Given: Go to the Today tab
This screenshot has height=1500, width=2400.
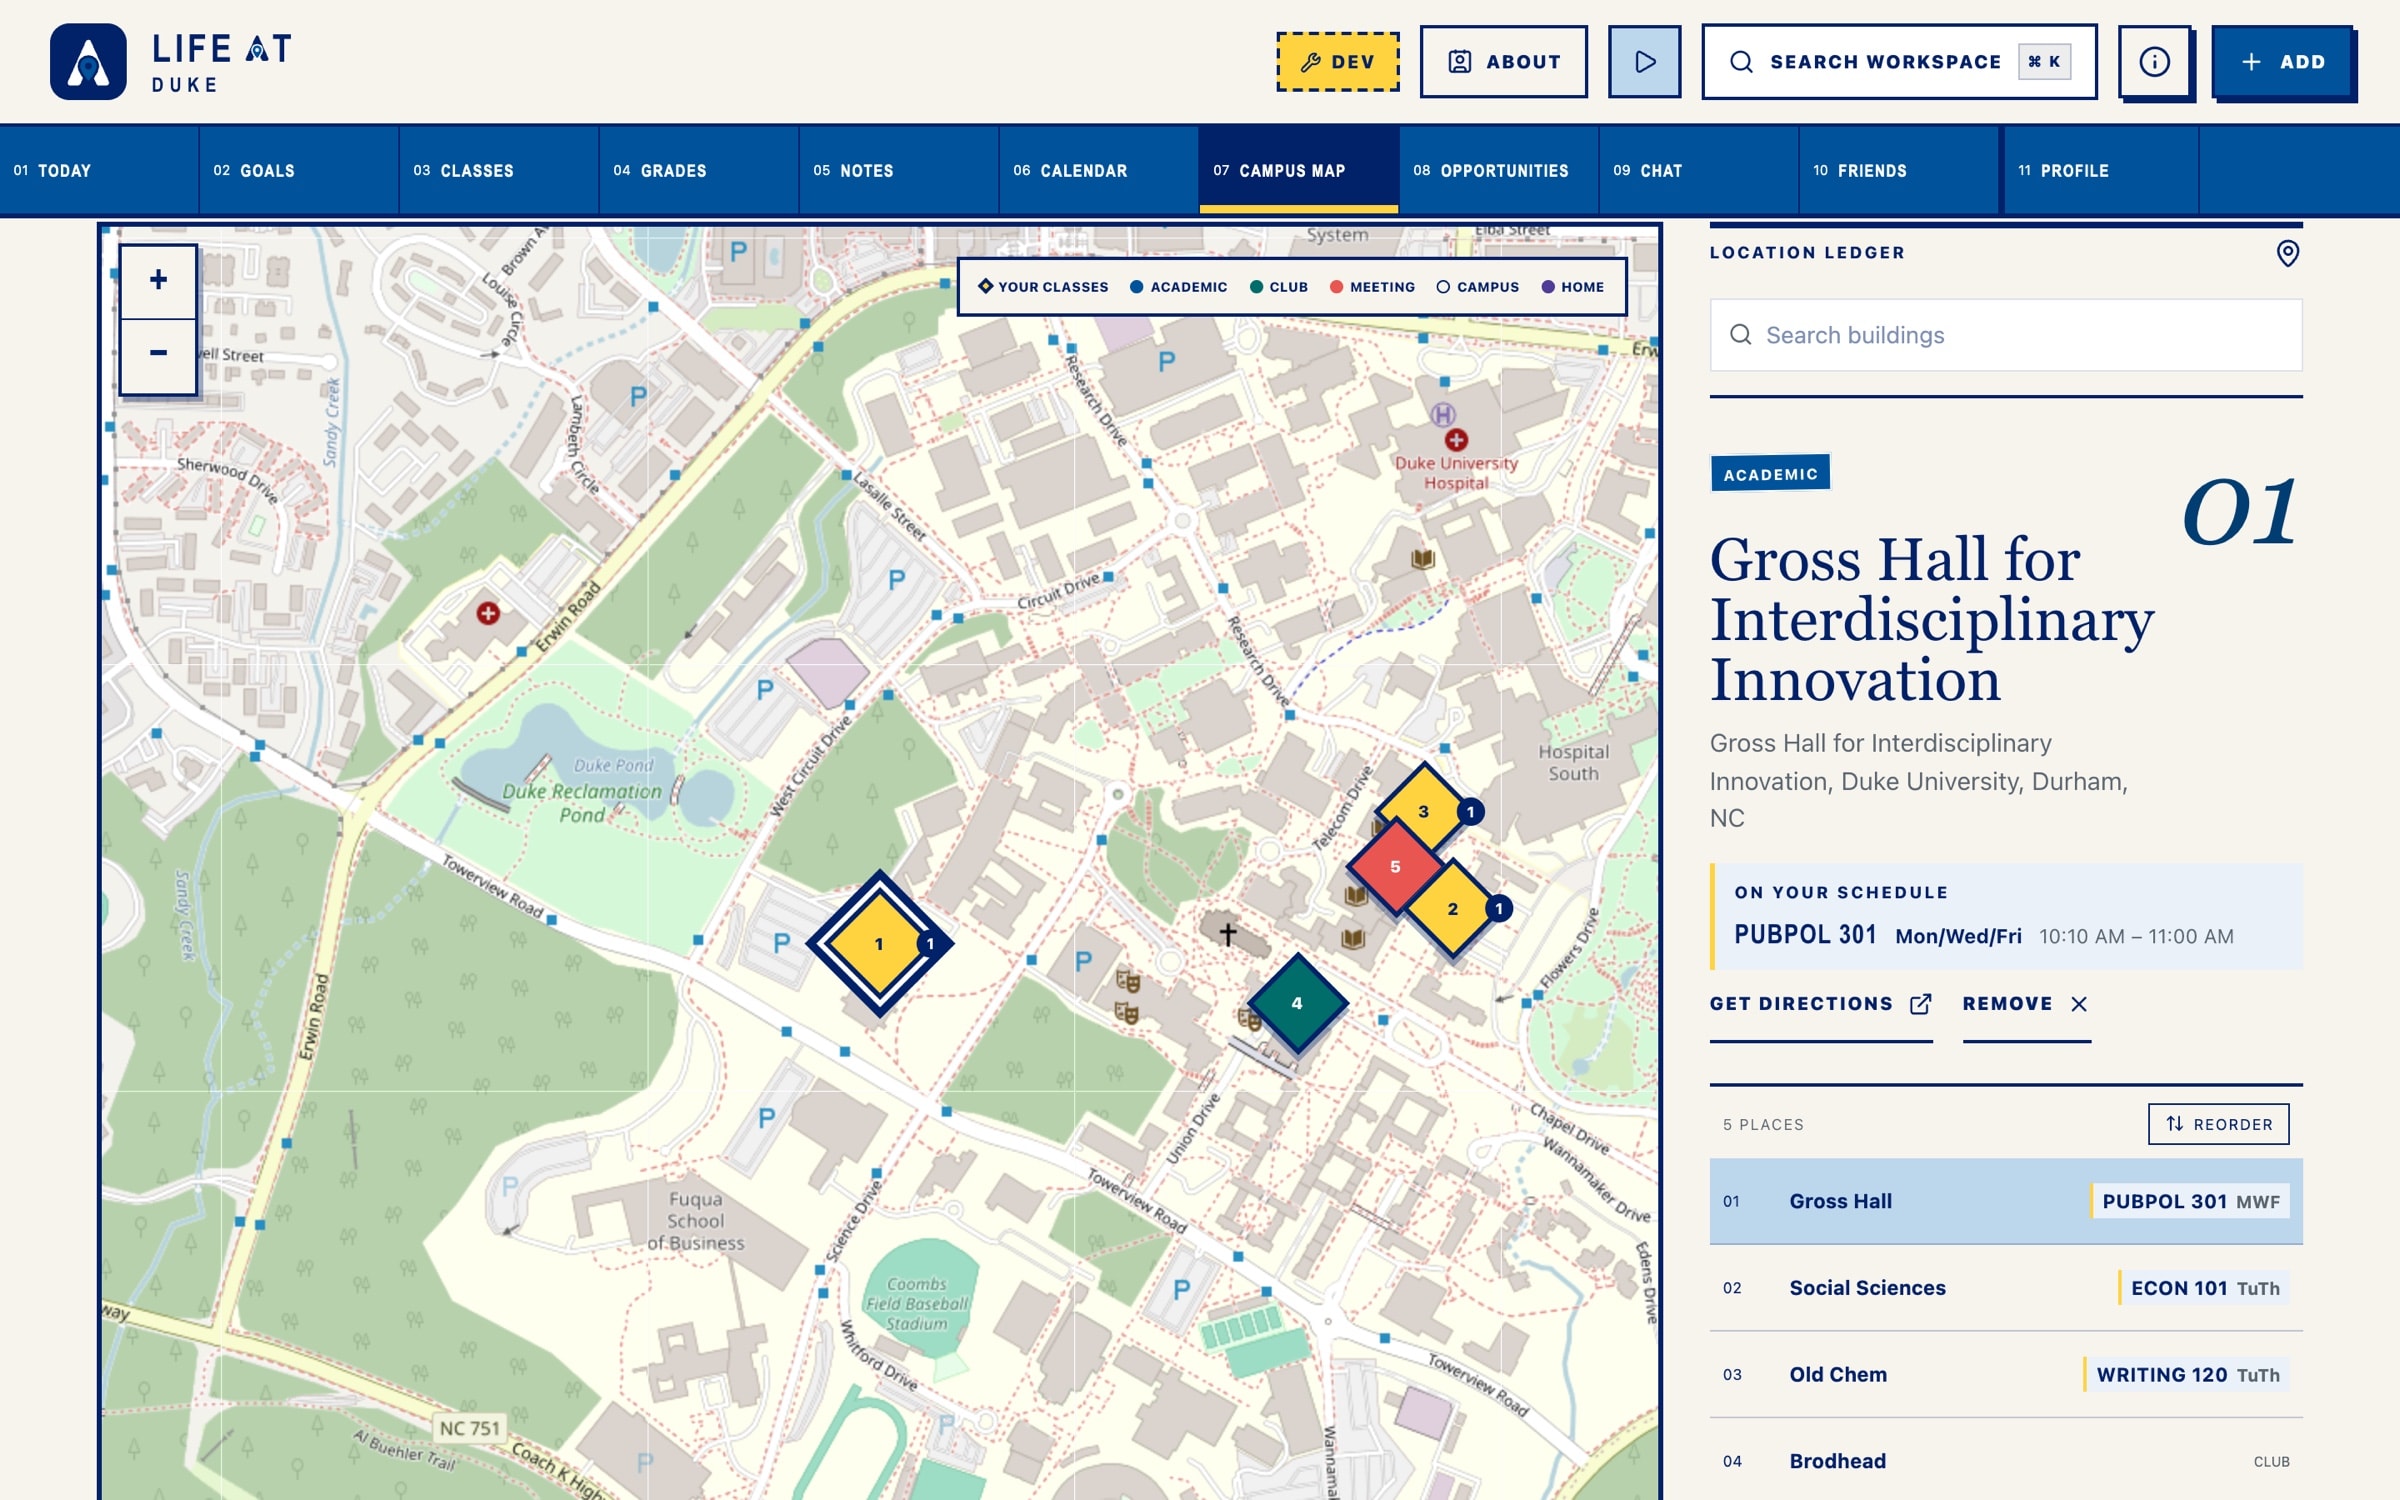Looking at the screenshot, I should [x=100, y=171].
